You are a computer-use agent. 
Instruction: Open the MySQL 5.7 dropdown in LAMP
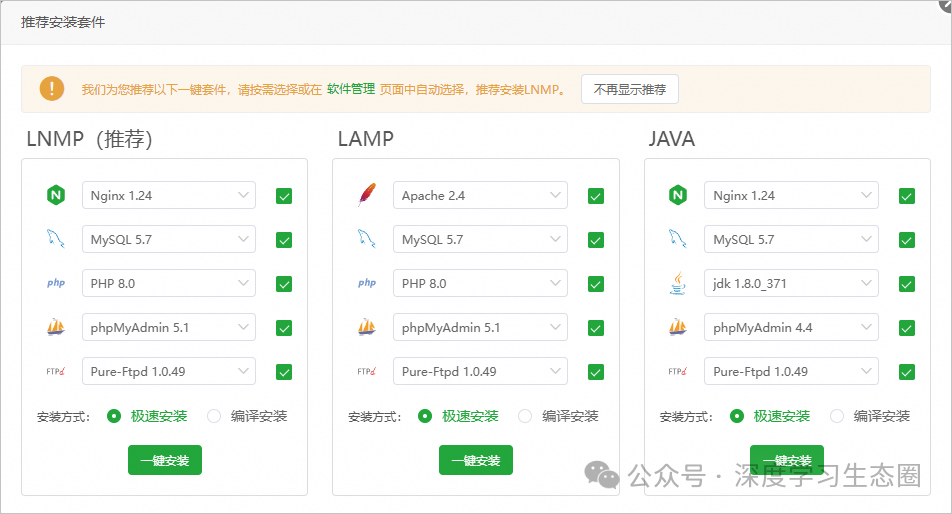pyautogui.click(x=480, y=239)
